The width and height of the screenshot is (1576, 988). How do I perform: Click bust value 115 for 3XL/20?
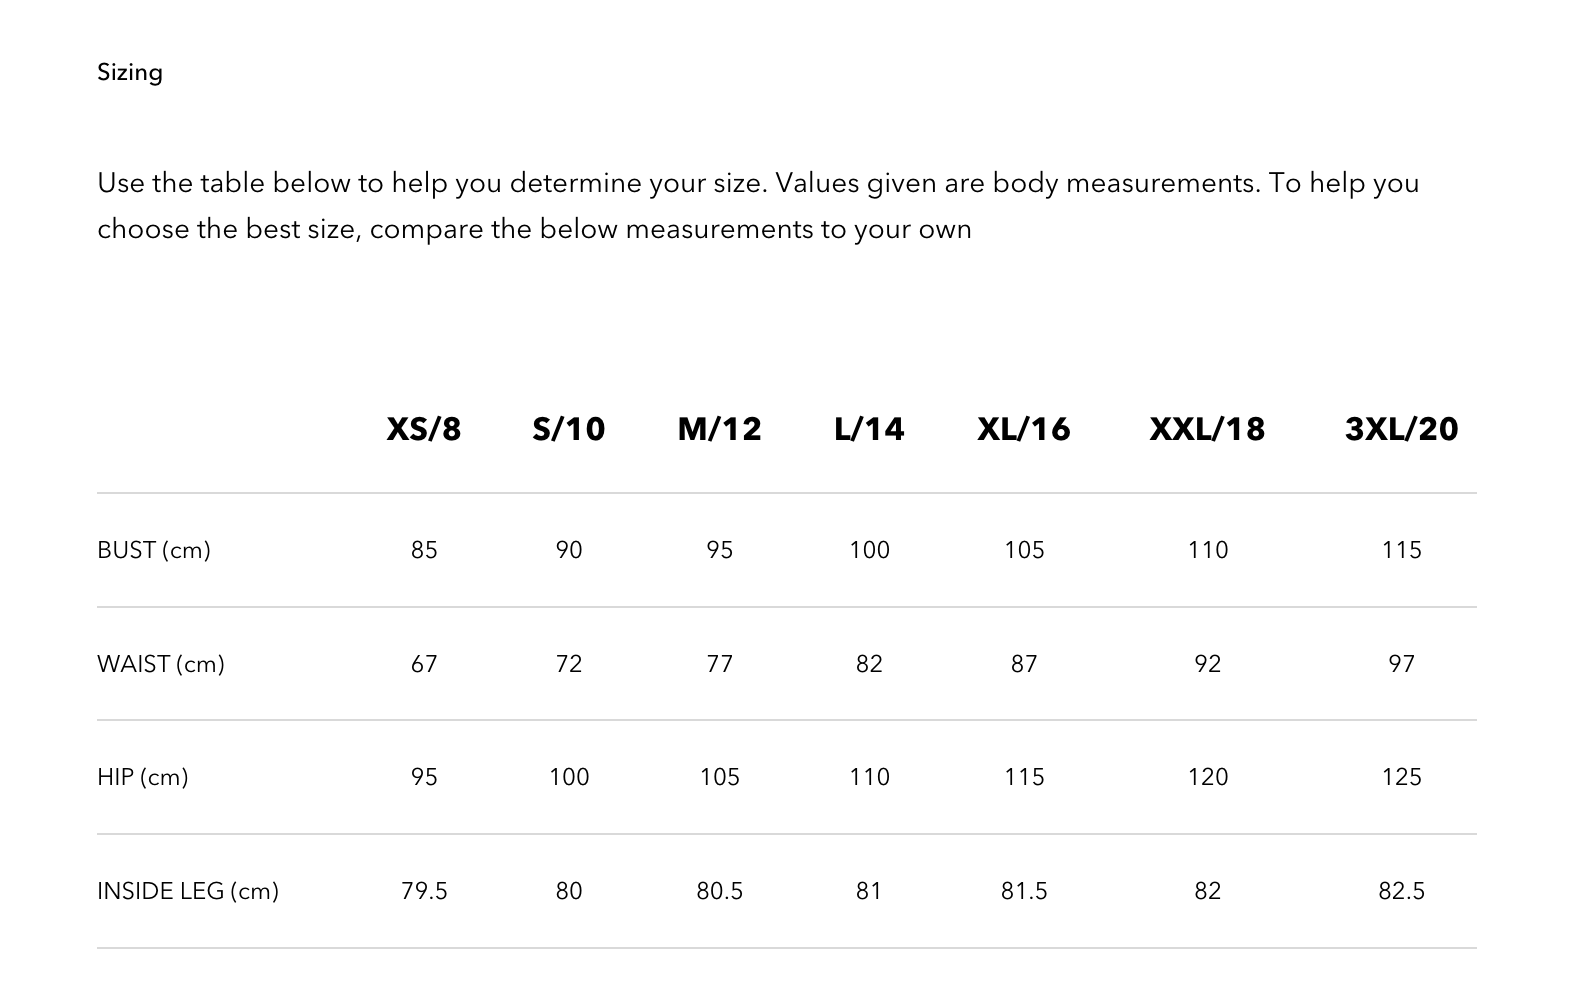[1401, 550]
